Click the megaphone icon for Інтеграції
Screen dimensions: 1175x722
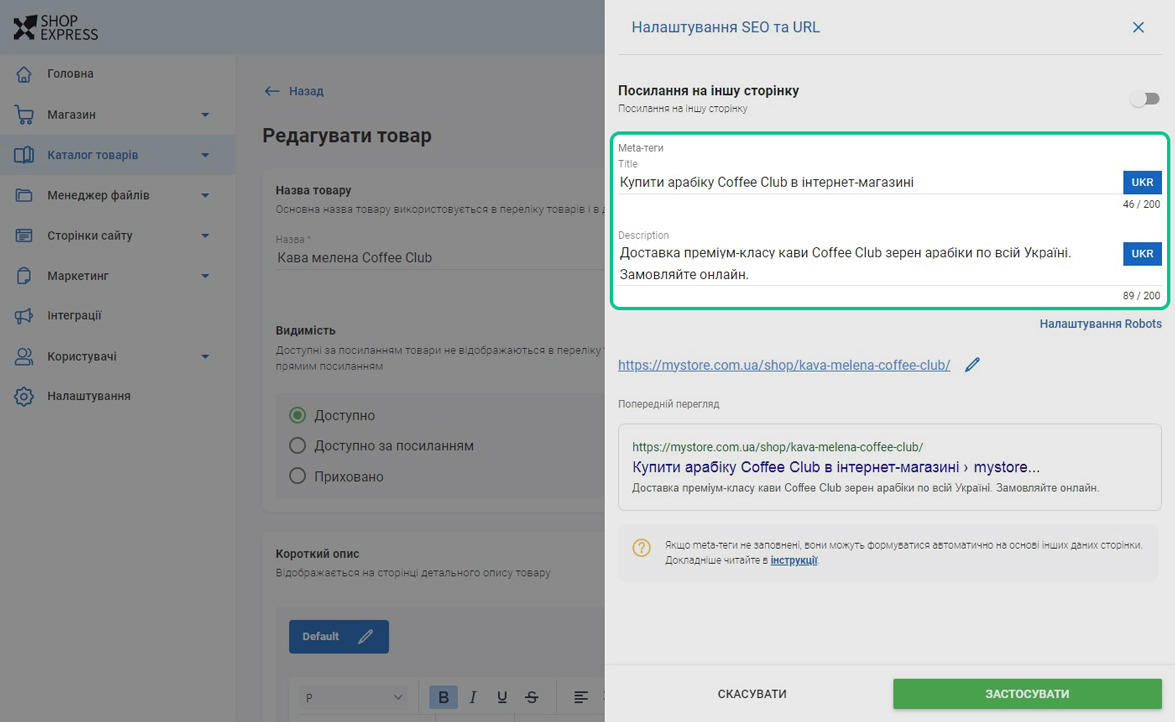point(24,316)
